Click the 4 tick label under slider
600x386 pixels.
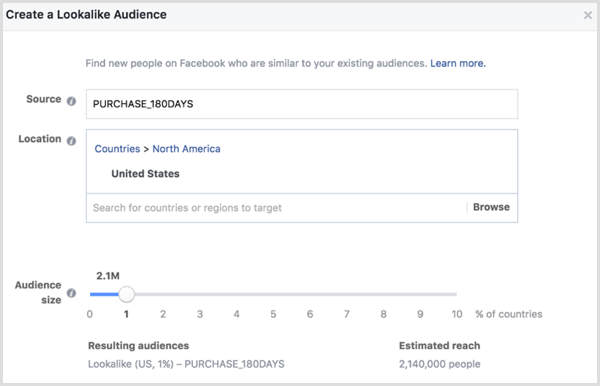pos(236,314)
